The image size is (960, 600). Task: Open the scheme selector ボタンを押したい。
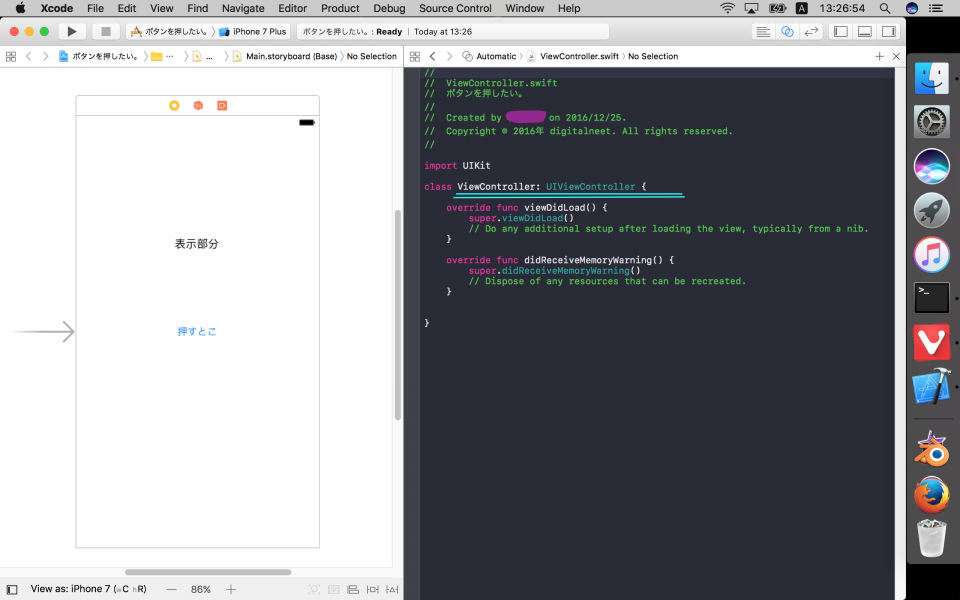point(169,31)
